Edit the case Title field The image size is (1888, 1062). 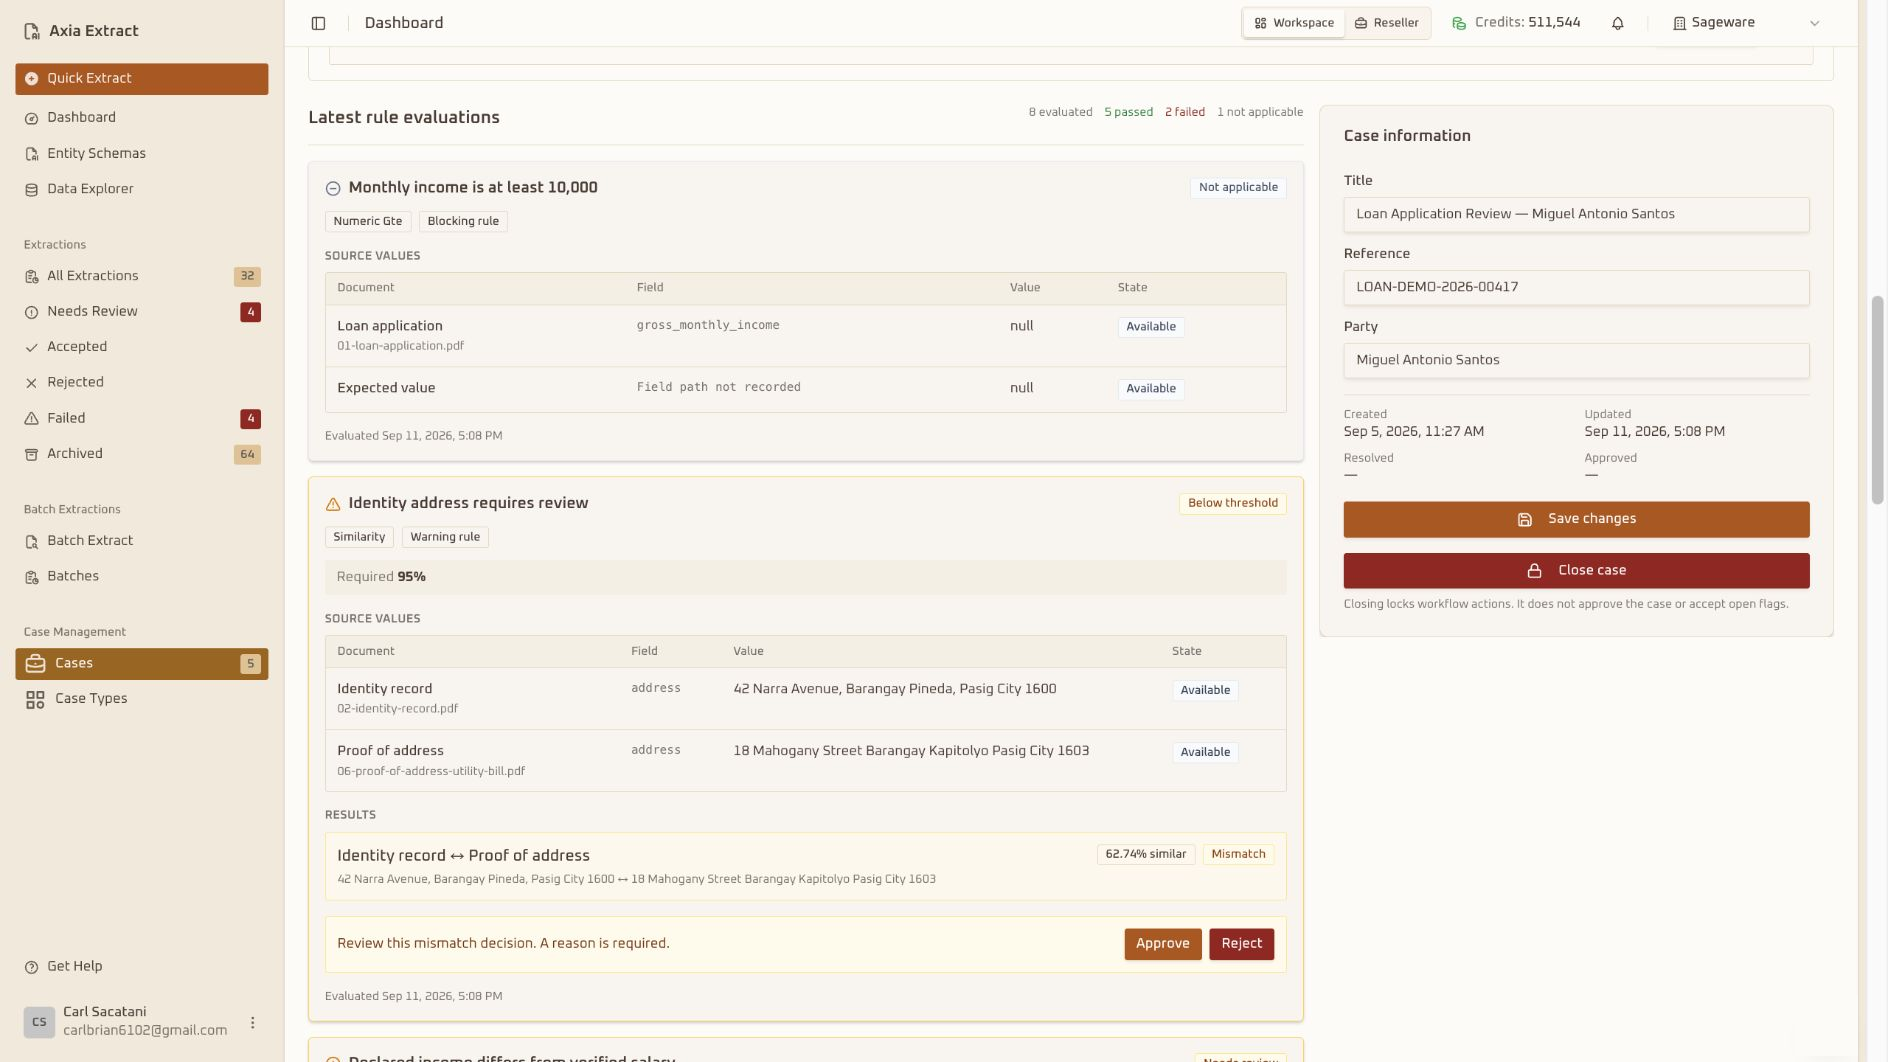point(1576,214)
